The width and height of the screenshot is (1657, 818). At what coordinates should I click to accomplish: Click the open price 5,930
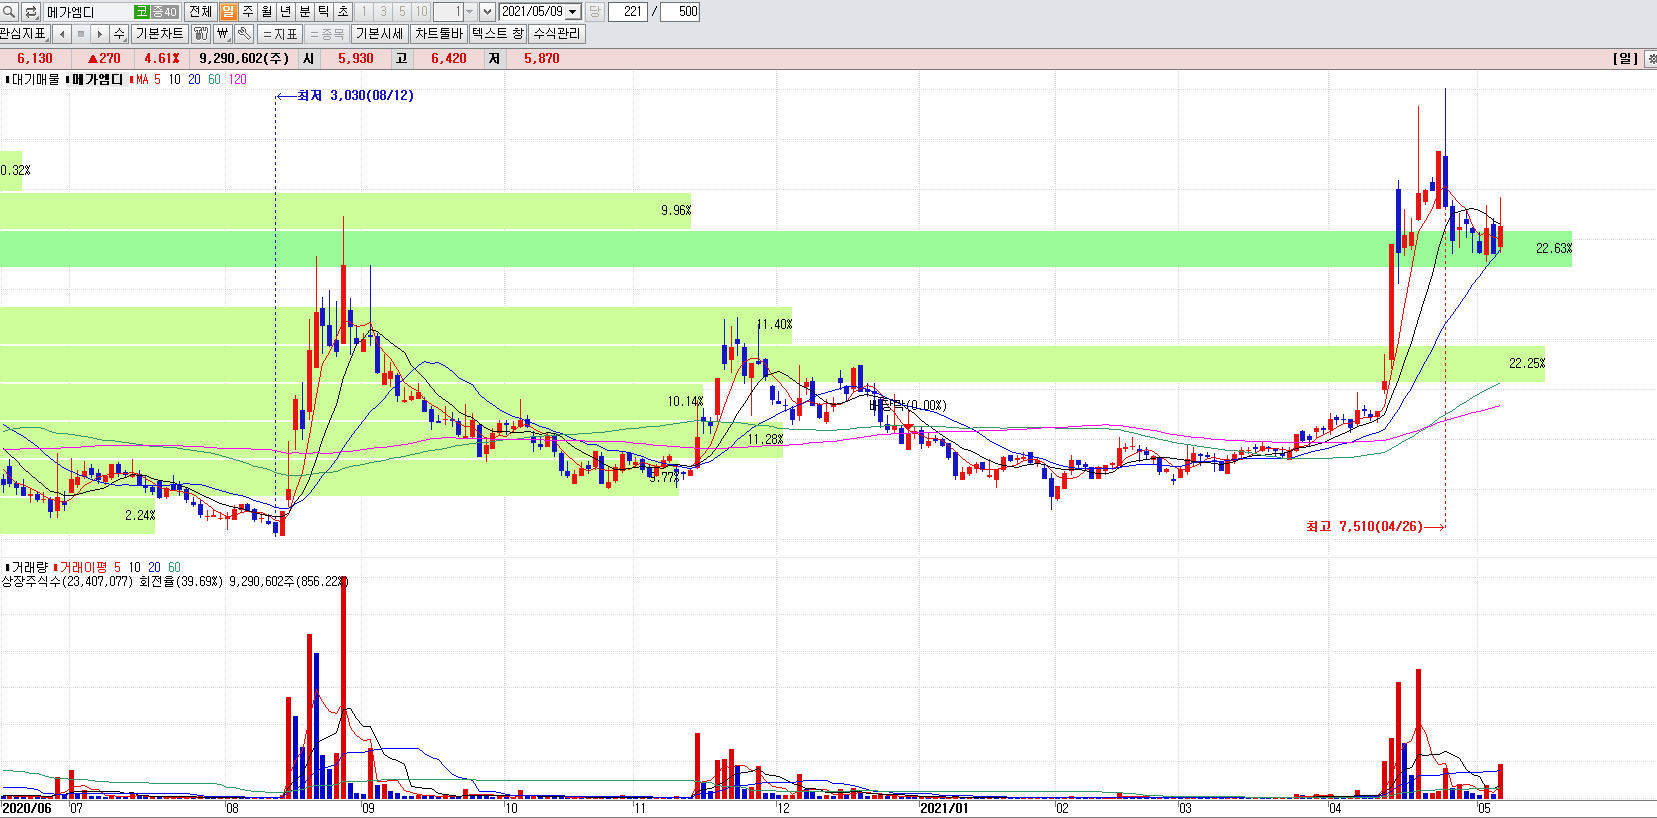[355, 59]
